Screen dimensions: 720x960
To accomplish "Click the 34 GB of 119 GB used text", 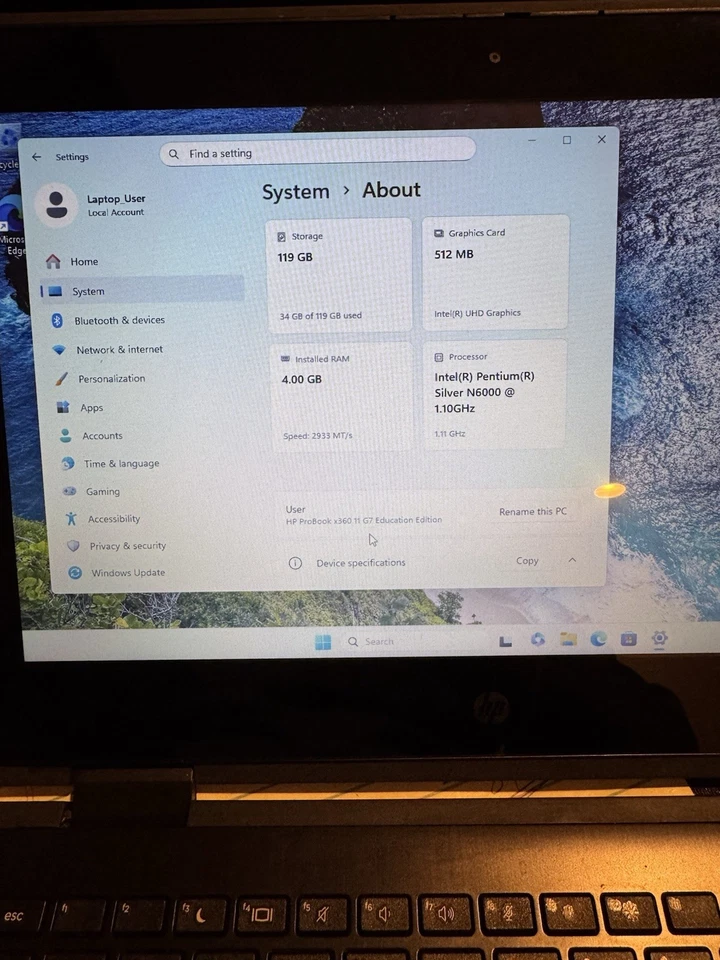I will coord(321,316).
